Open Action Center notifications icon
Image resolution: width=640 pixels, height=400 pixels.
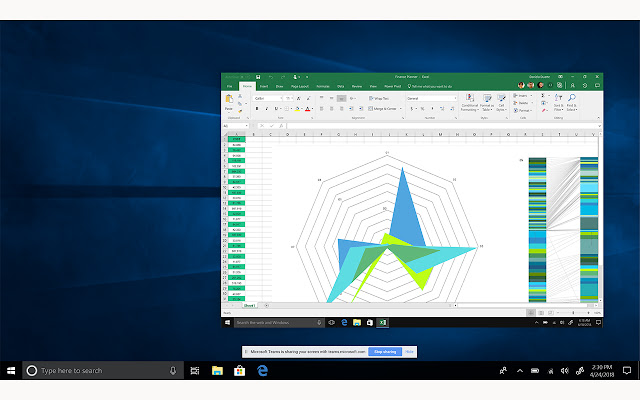click(627, 371)
